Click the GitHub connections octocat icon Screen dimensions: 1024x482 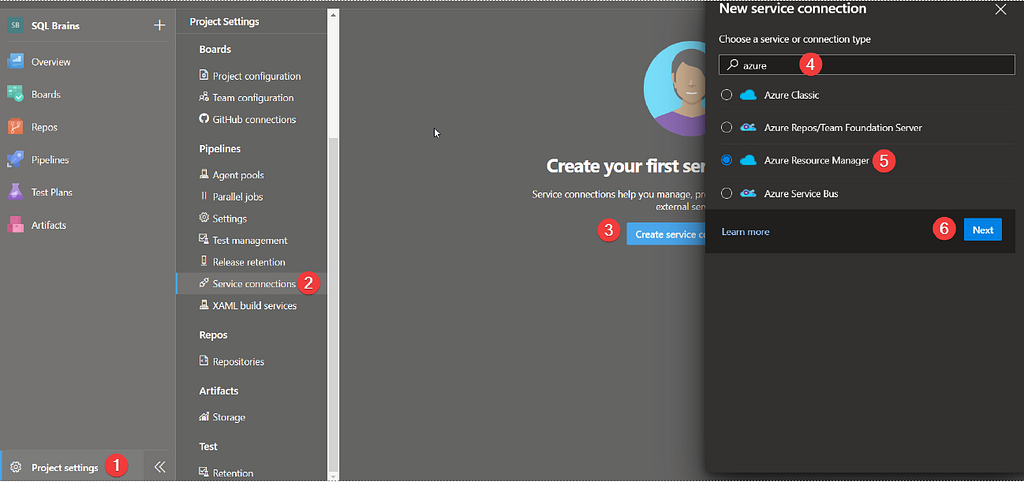tap(203, 119)
